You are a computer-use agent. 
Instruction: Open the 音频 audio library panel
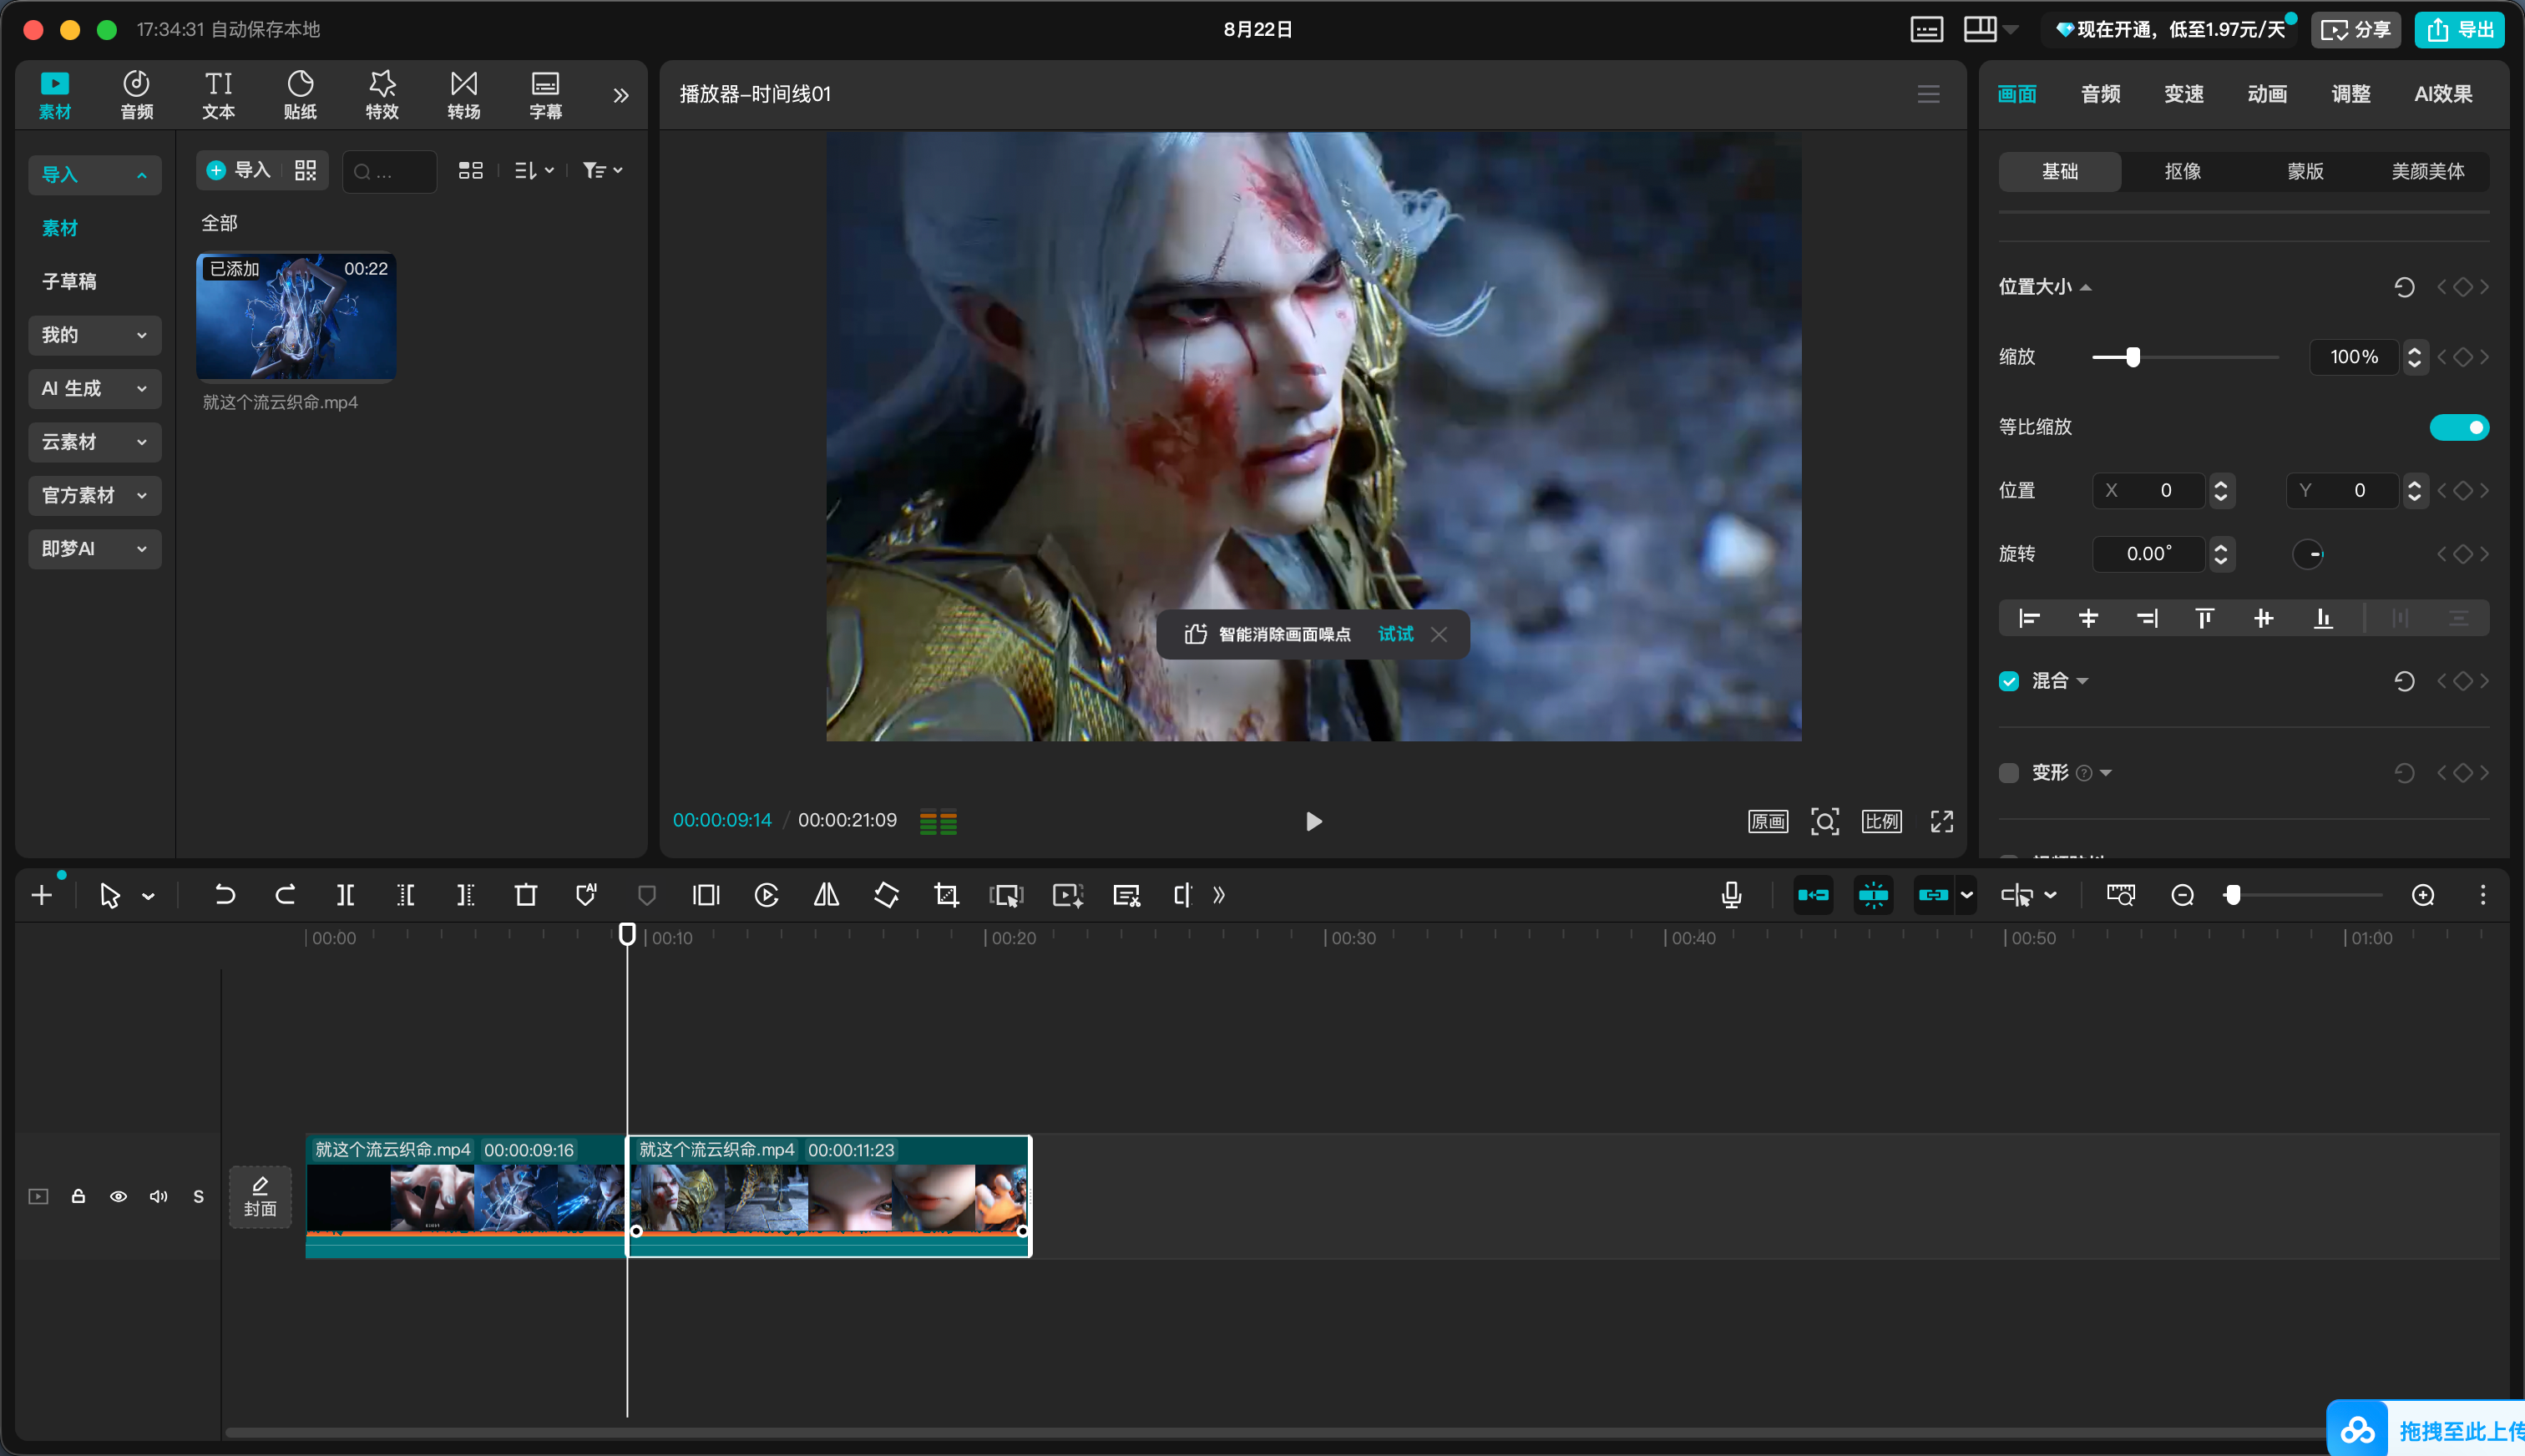(136, 95)
